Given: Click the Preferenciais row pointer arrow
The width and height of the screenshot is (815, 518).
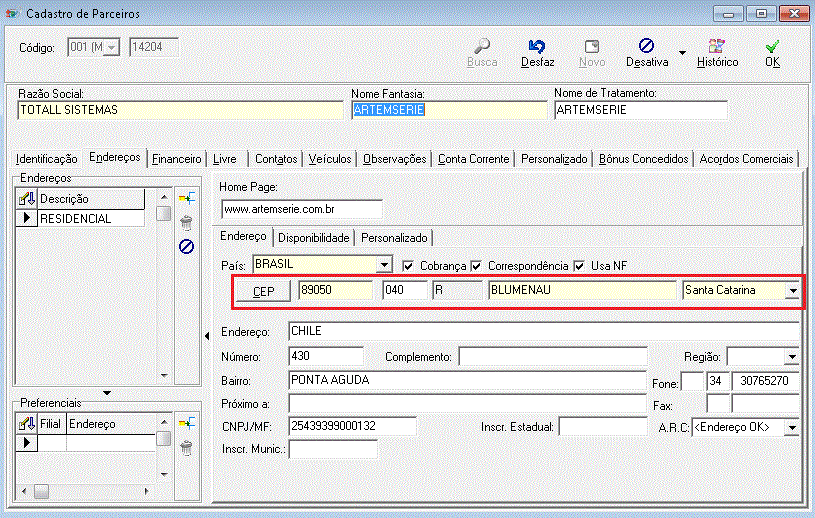Looking at the screenshot, I should point(27,443).
